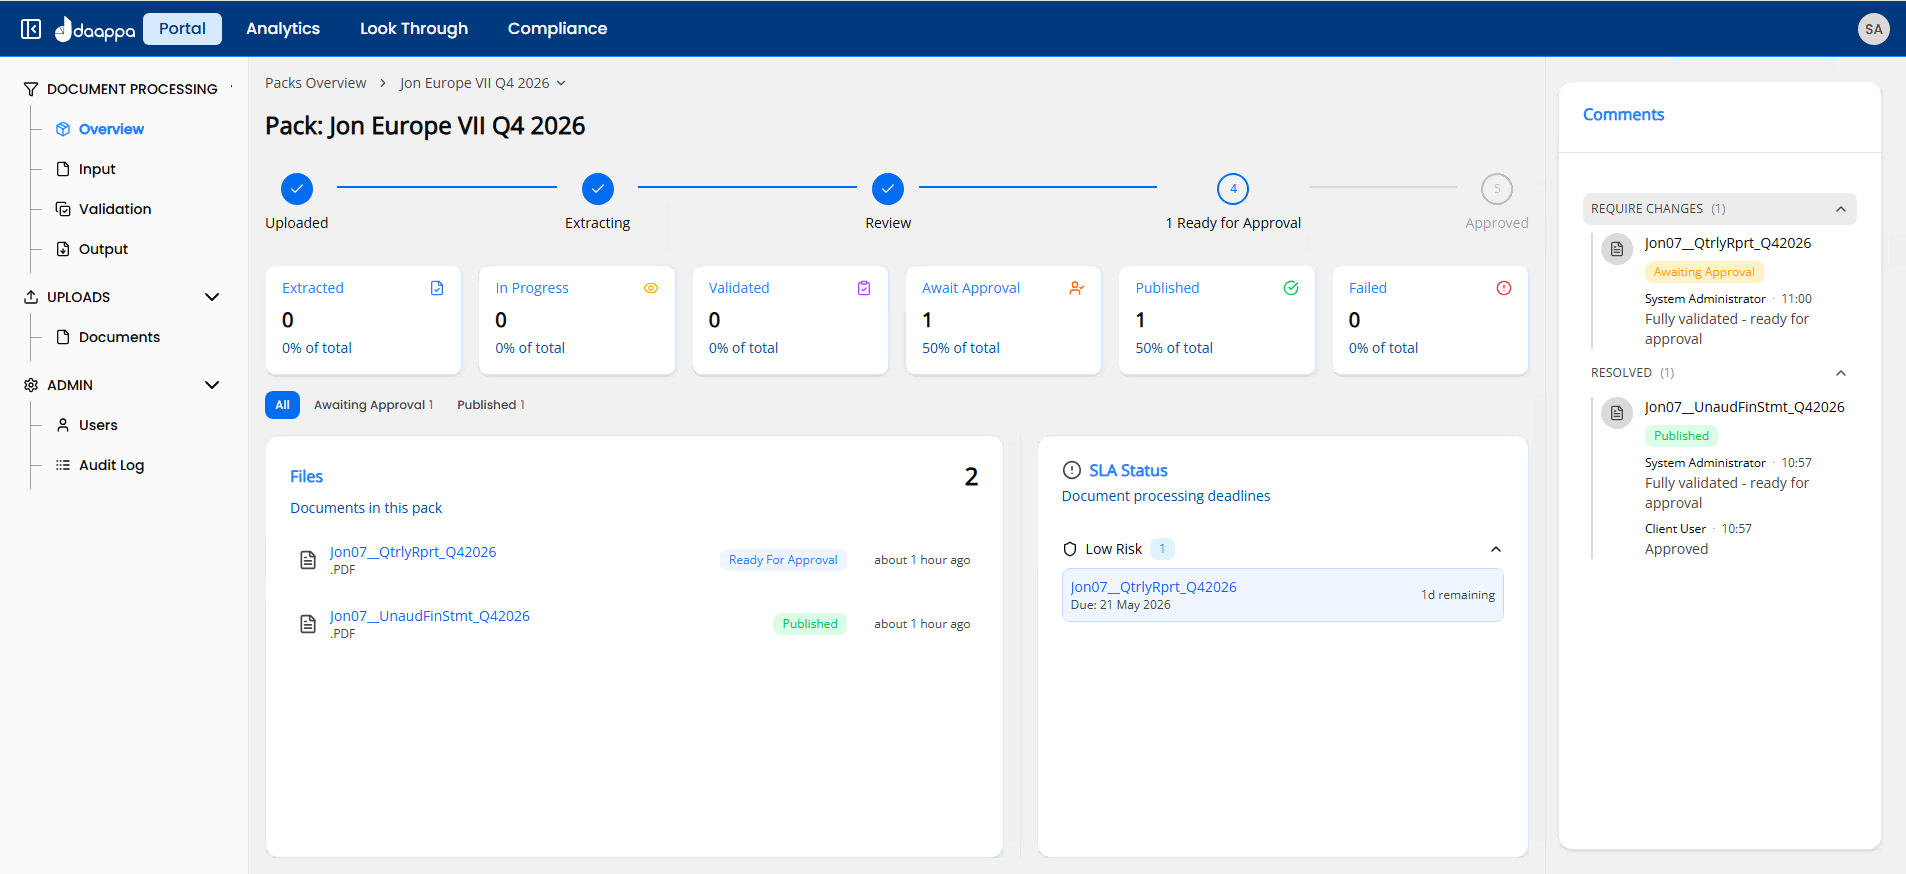
Task: Collapse the Low Risk SLA group
Action: 1496,549
